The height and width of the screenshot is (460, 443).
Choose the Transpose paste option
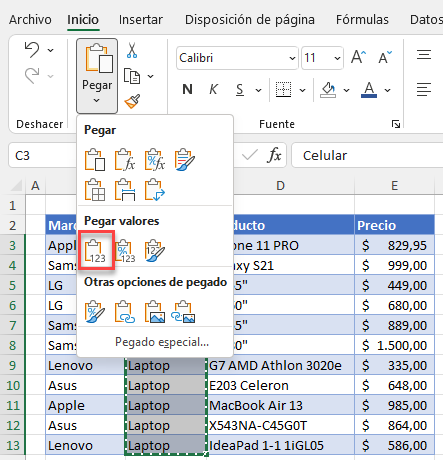155,190
